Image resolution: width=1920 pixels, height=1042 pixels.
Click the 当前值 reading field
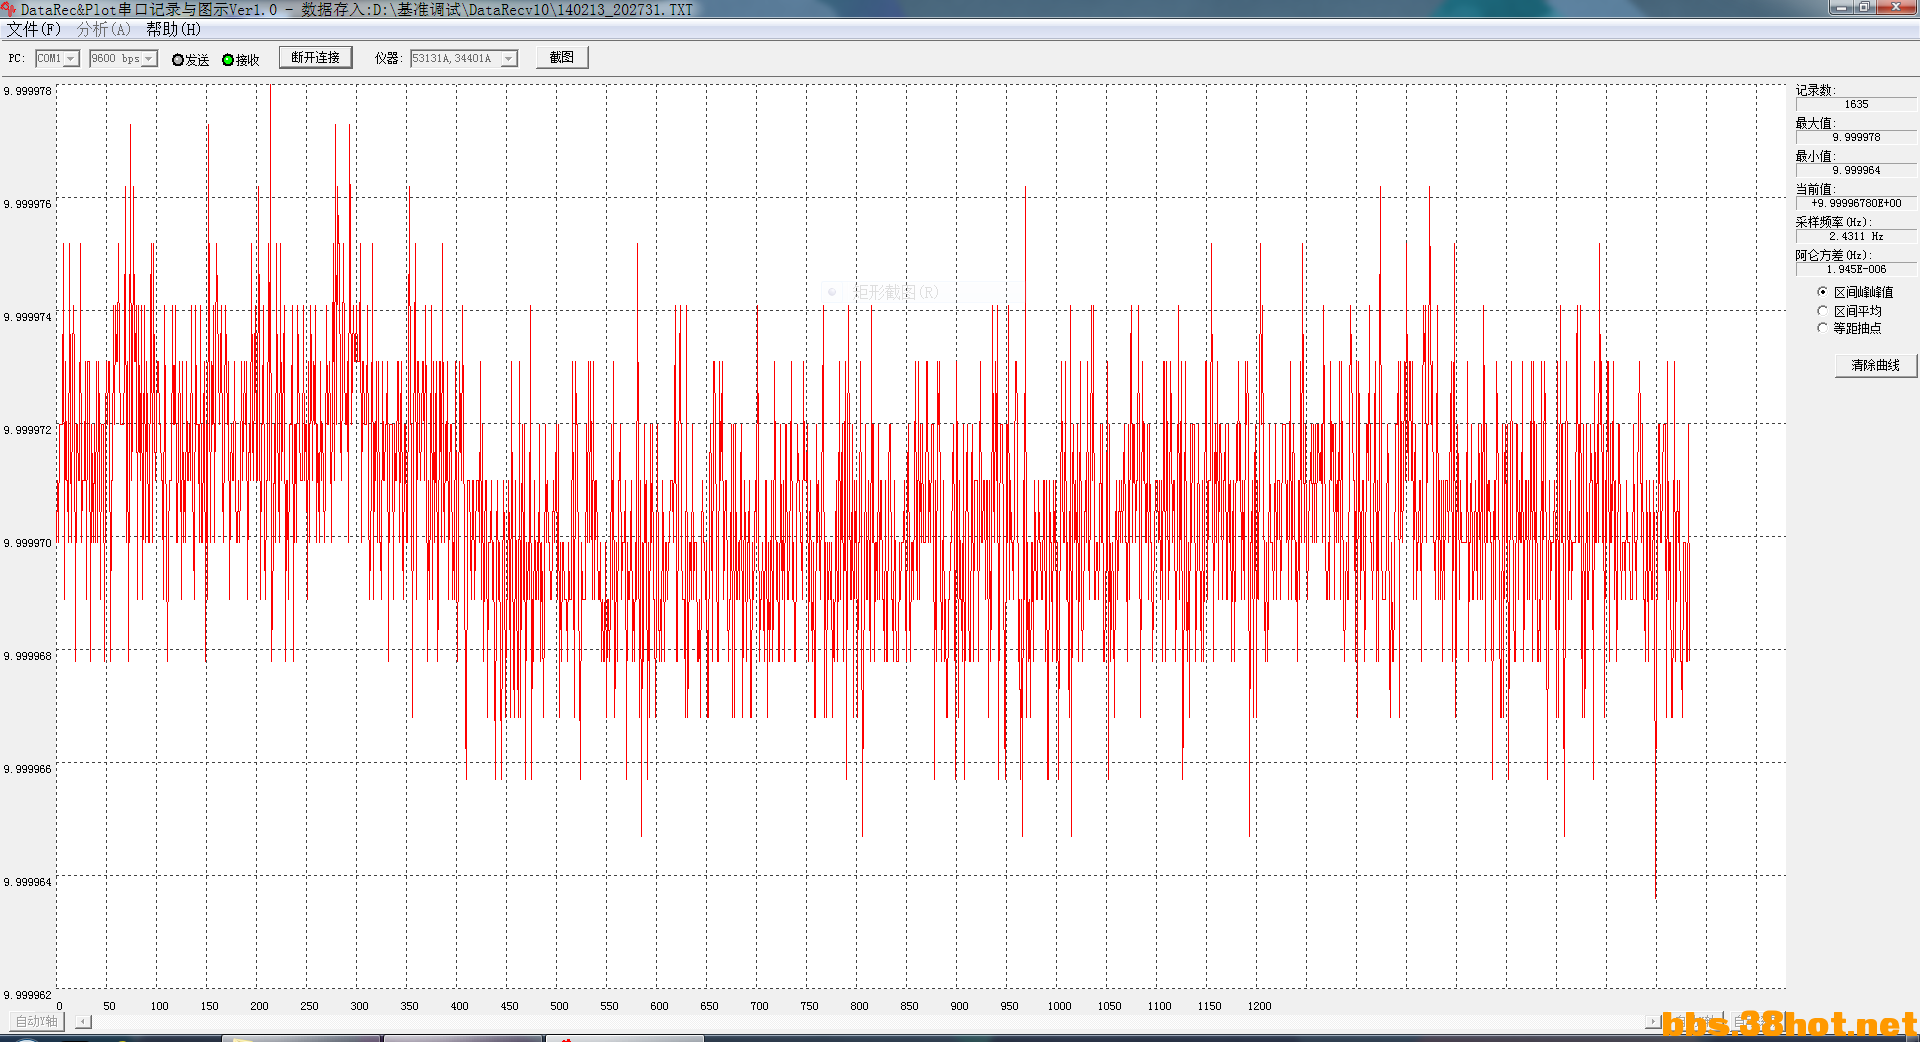pos(1856,204)
